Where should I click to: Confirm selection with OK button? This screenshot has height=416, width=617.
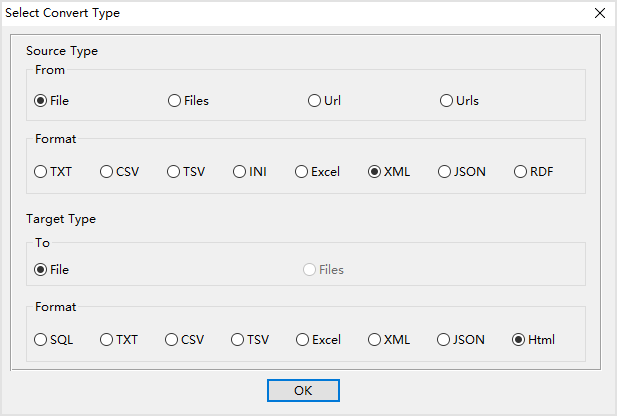(303, 390)
